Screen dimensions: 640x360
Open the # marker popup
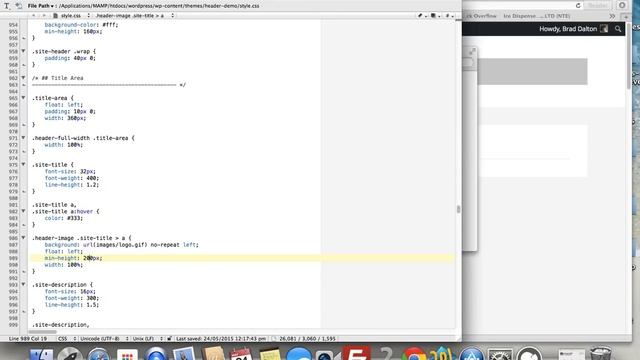click(x=449, y=16)
